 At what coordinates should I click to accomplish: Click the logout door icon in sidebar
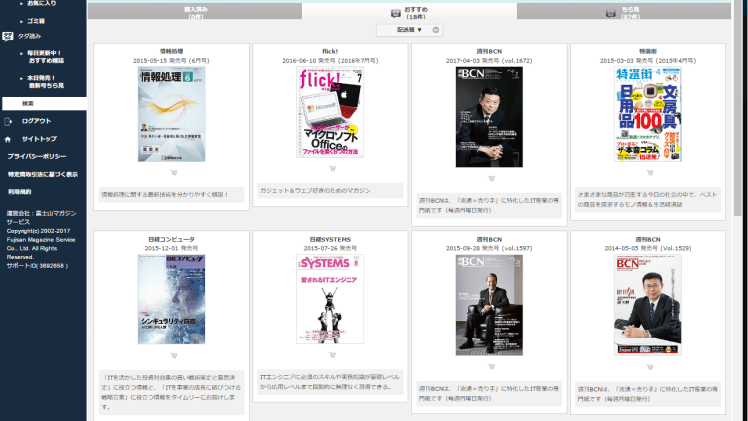9,121
